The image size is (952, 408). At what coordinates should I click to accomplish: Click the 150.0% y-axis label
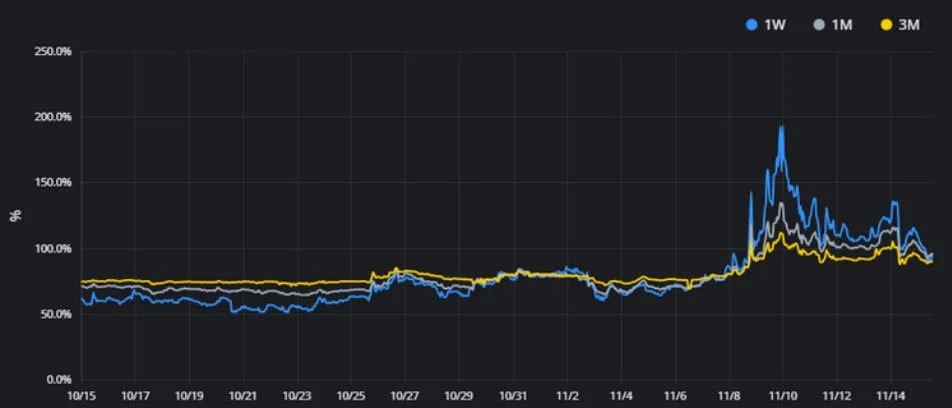click(55, 183)
